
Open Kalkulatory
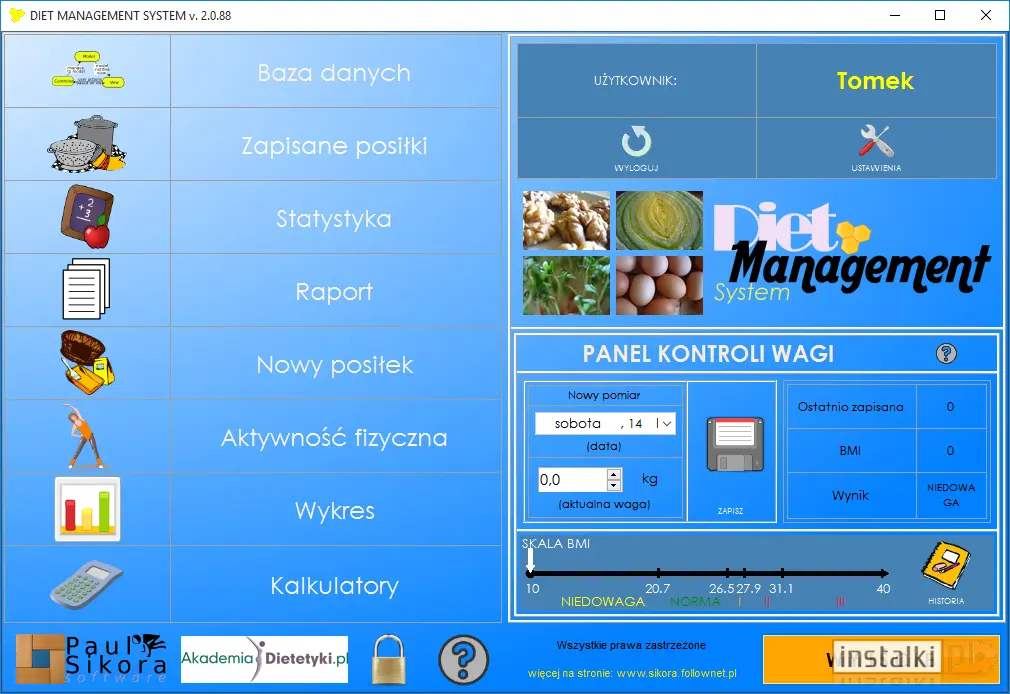(x=334, y=585)
